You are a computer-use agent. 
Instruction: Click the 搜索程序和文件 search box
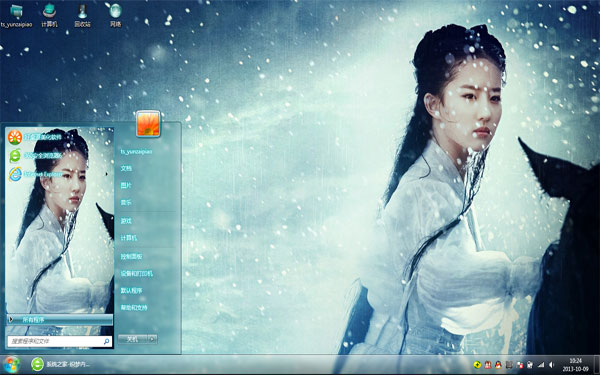click(x=60, y=341)
